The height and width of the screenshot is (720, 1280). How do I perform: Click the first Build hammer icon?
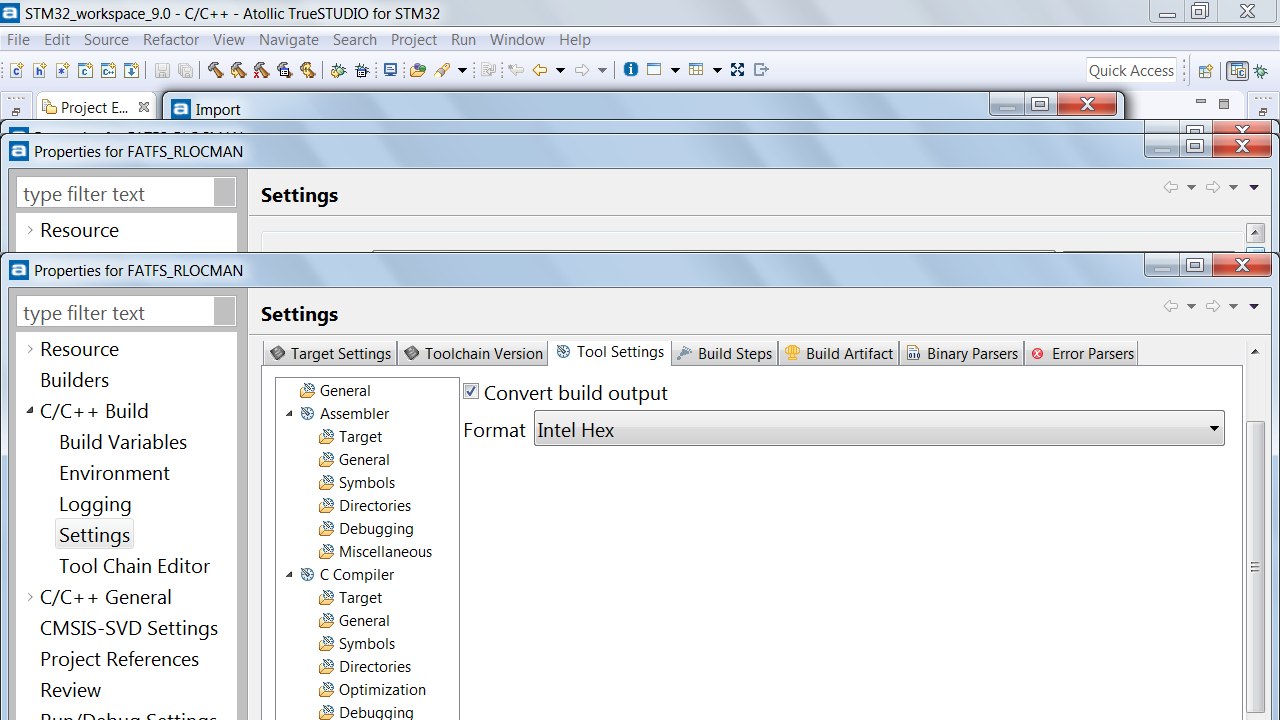tap(215, 70)
